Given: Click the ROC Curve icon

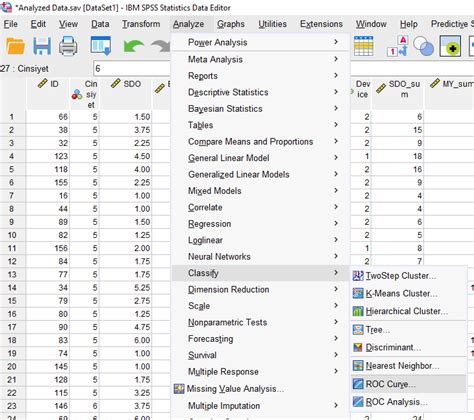Looking at the screenshot, I should (358, 384).
